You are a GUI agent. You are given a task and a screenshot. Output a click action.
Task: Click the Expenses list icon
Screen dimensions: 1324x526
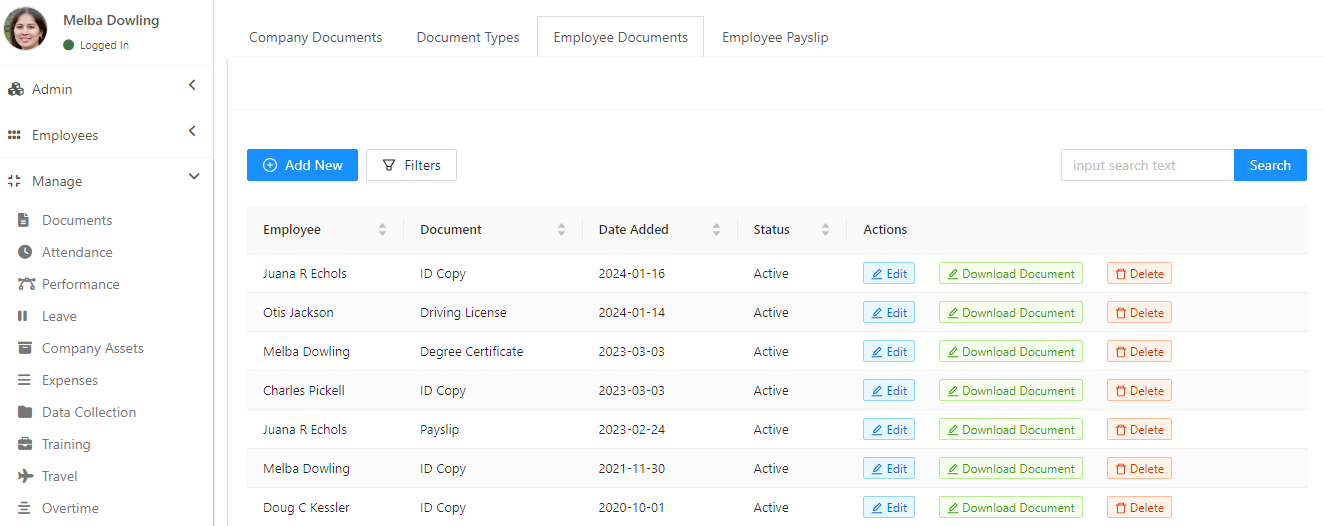[24, 380]
